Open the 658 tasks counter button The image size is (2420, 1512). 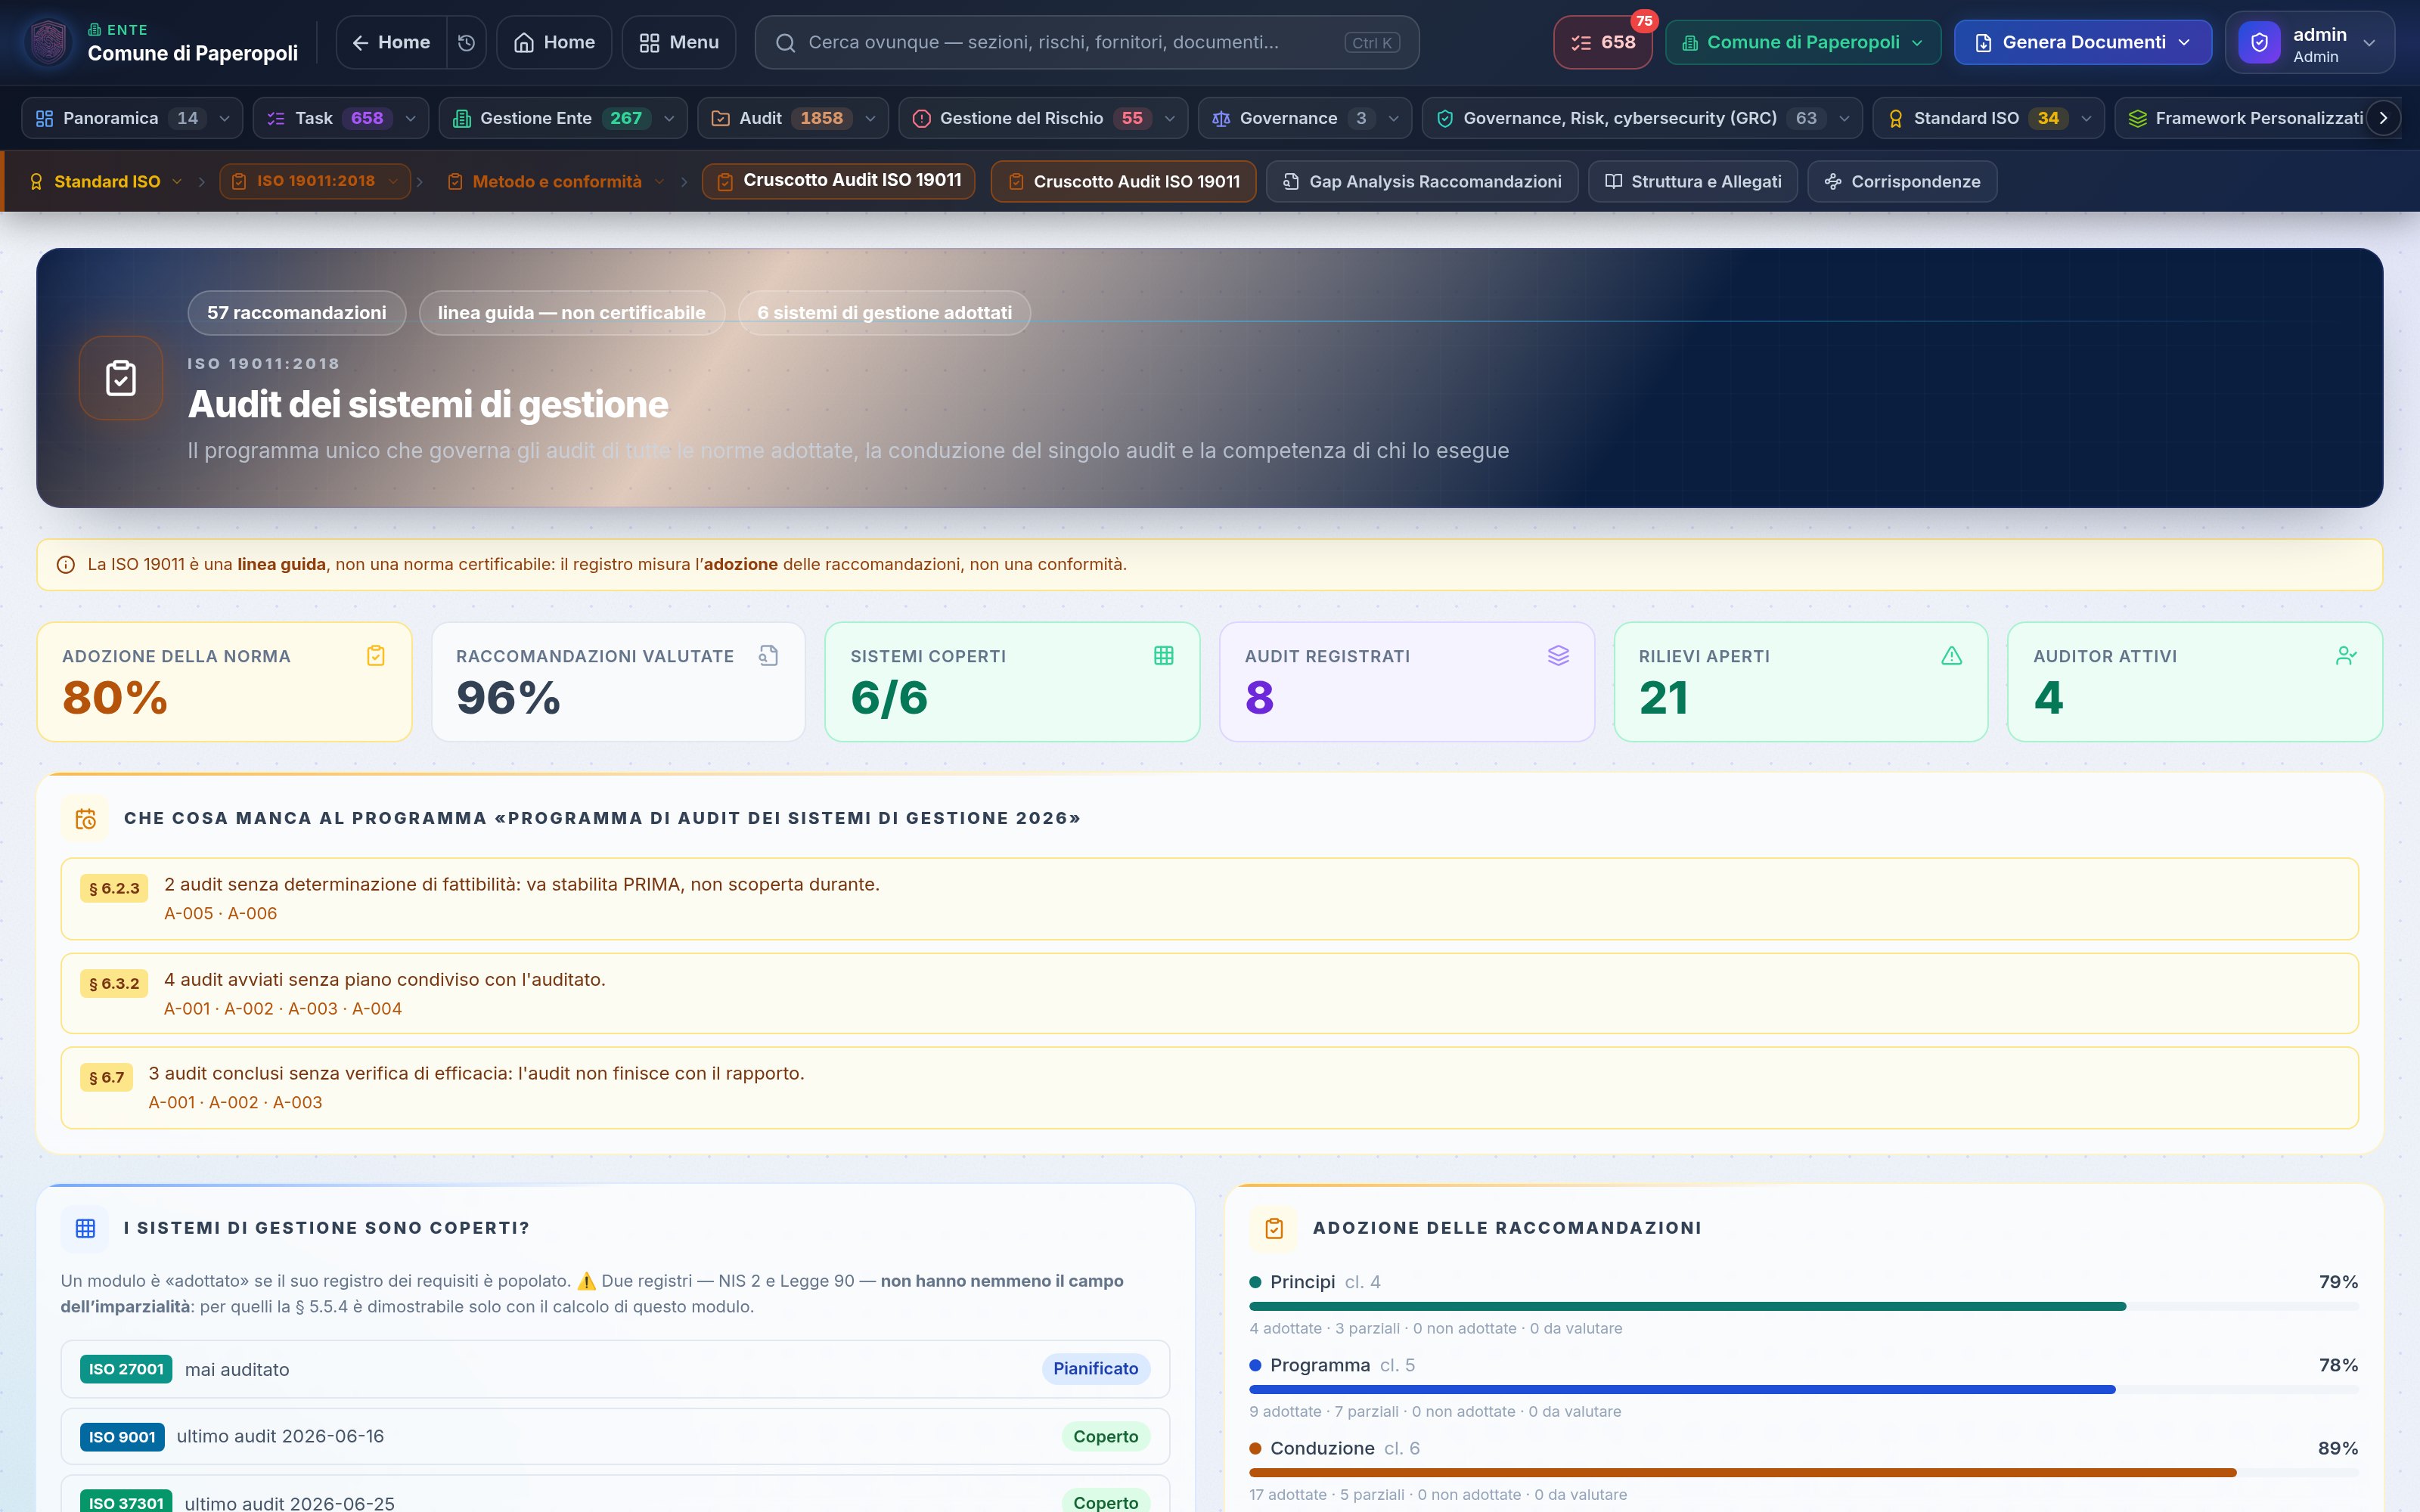[1602, 43]
